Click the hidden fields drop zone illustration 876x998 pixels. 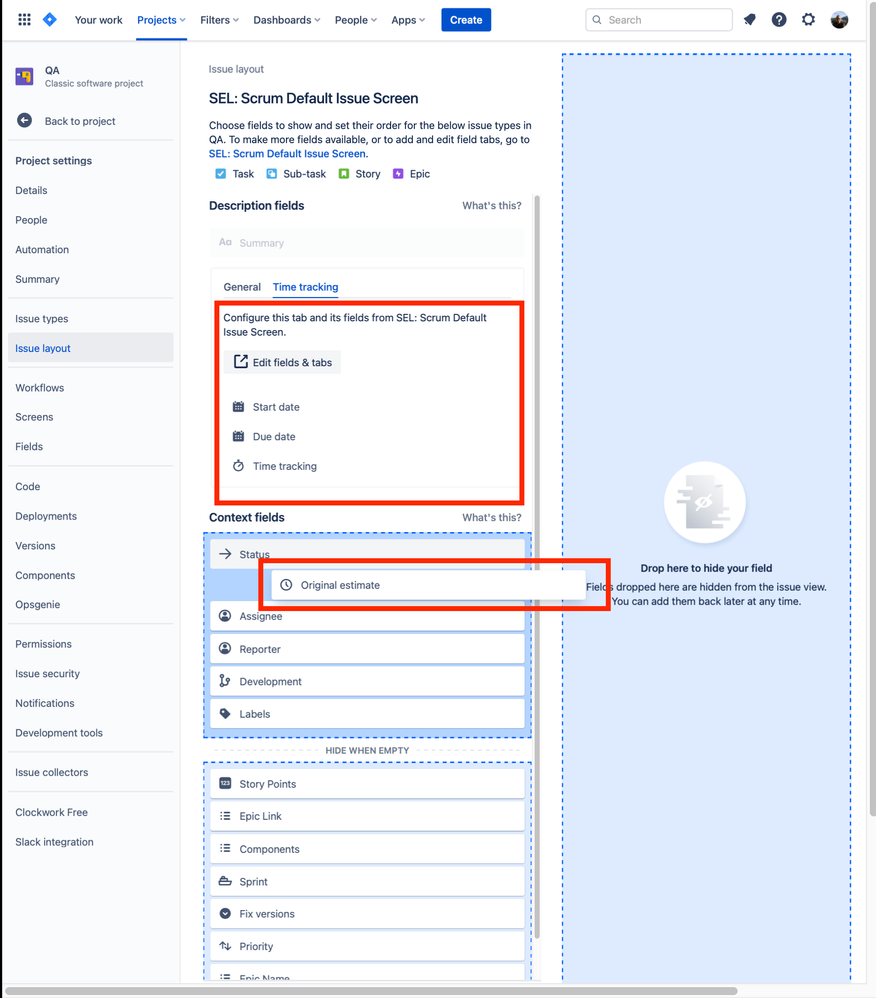pos(705,502)
